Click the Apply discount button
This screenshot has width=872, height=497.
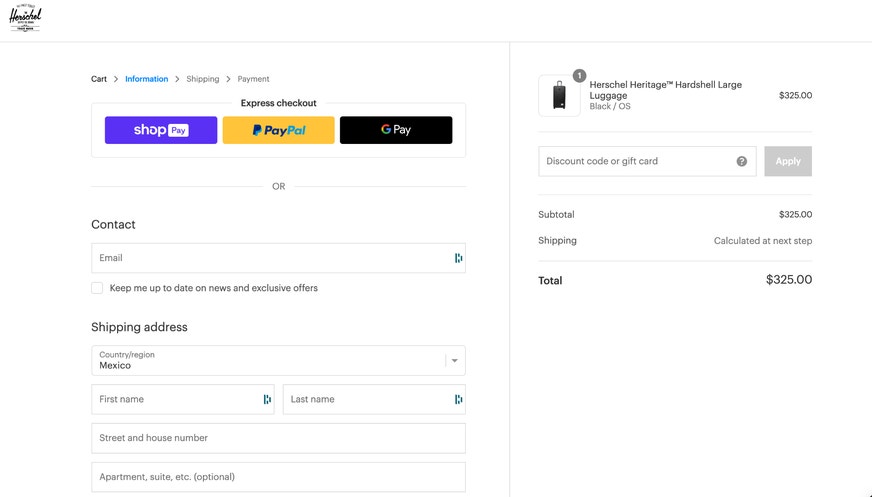(788, 161)
